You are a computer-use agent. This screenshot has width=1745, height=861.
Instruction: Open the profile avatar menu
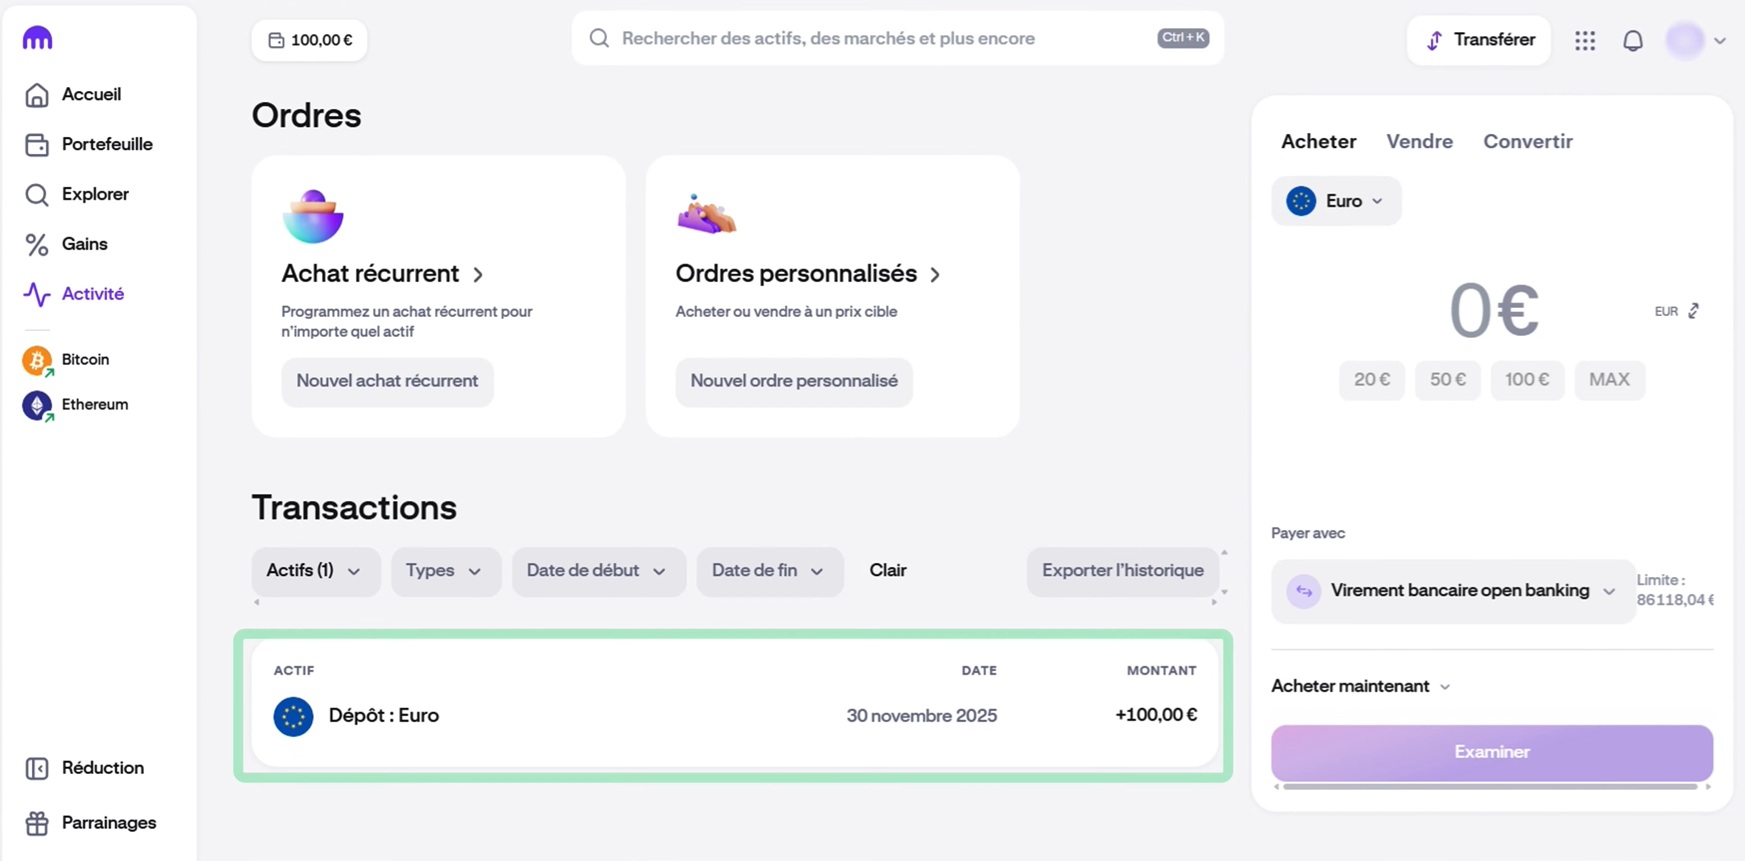tap(1685, 41)
